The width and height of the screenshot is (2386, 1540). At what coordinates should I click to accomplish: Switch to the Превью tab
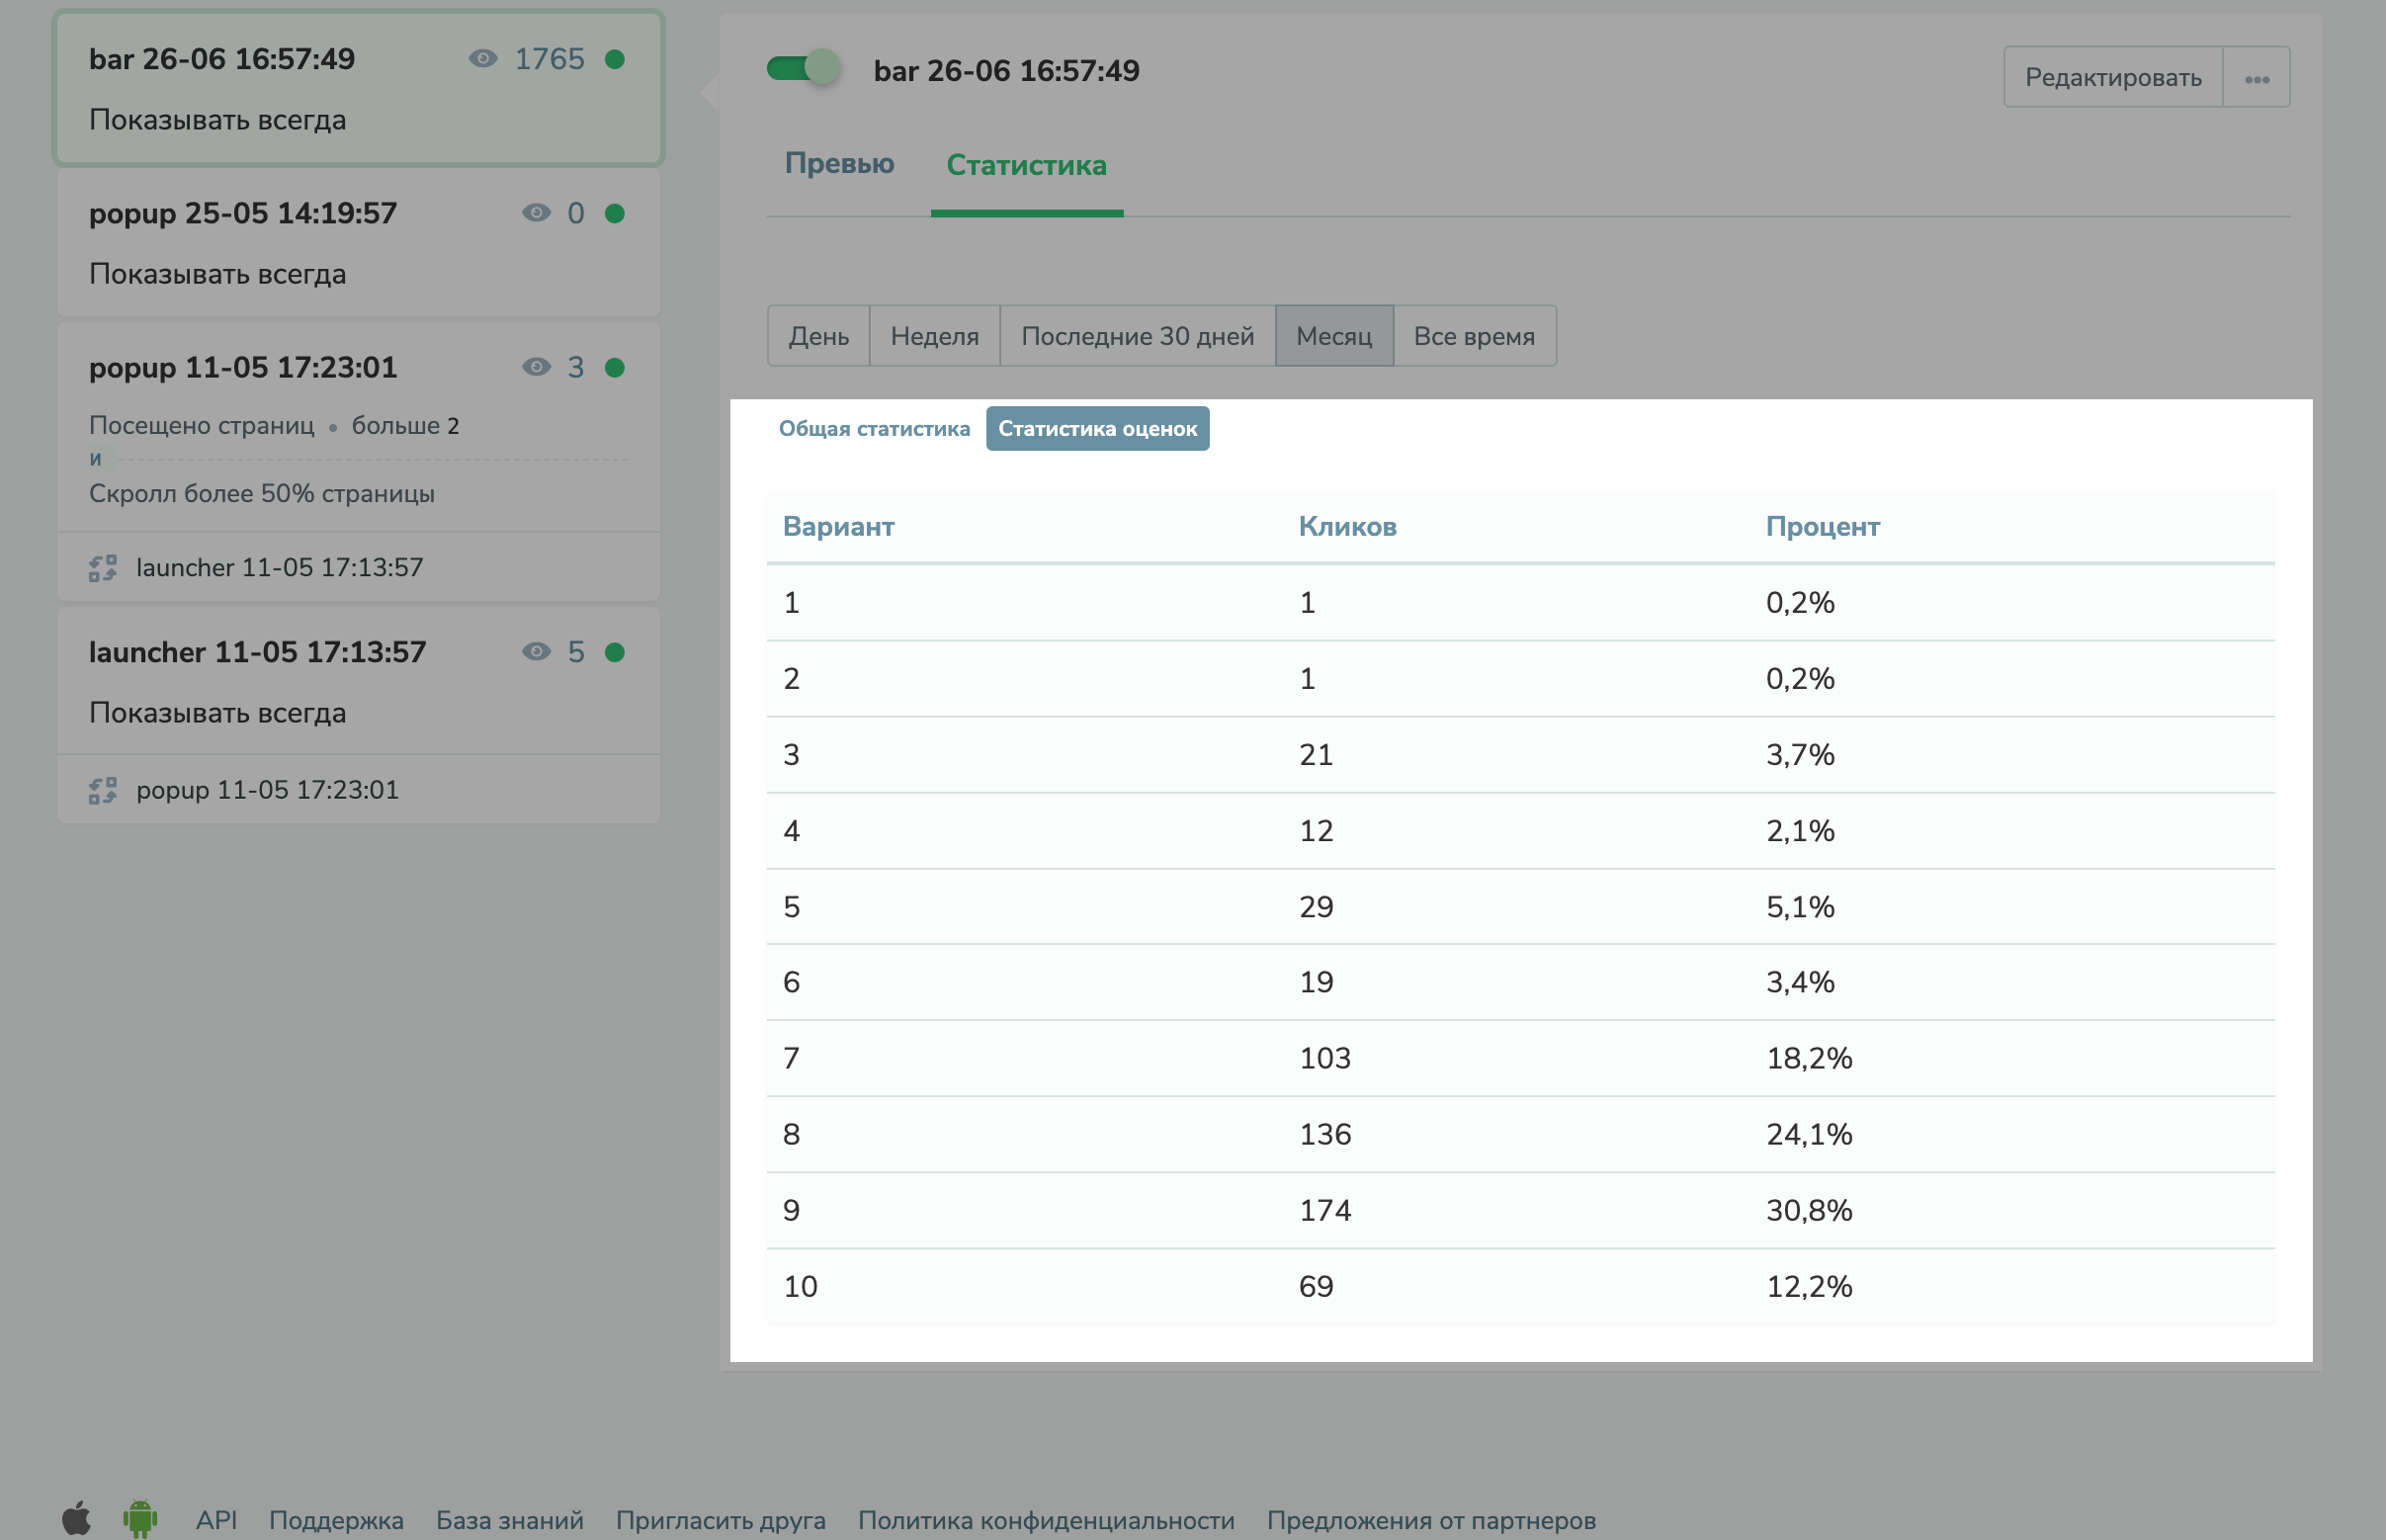tap(839, 164)
